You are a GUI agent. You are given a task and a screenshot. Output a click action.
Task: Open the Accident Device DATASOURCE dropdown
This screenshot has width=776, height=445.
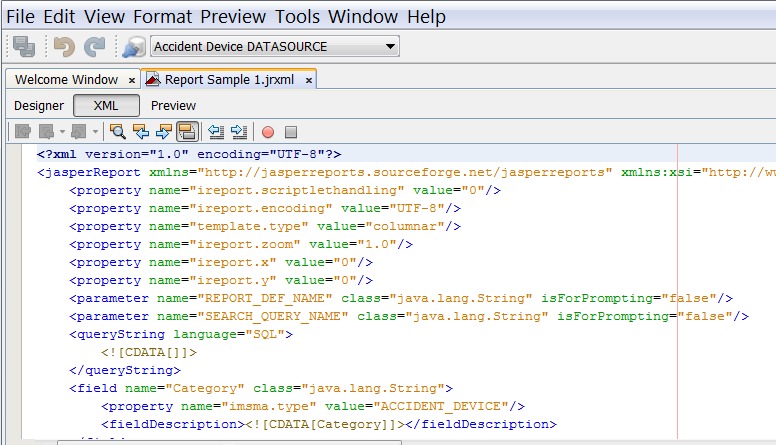[275, 46]
